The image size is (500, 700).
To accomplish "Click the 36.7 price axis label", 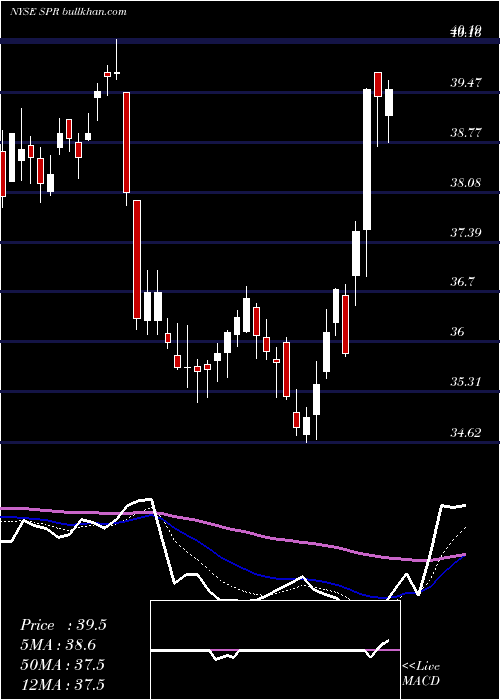I will coord(462,282).
